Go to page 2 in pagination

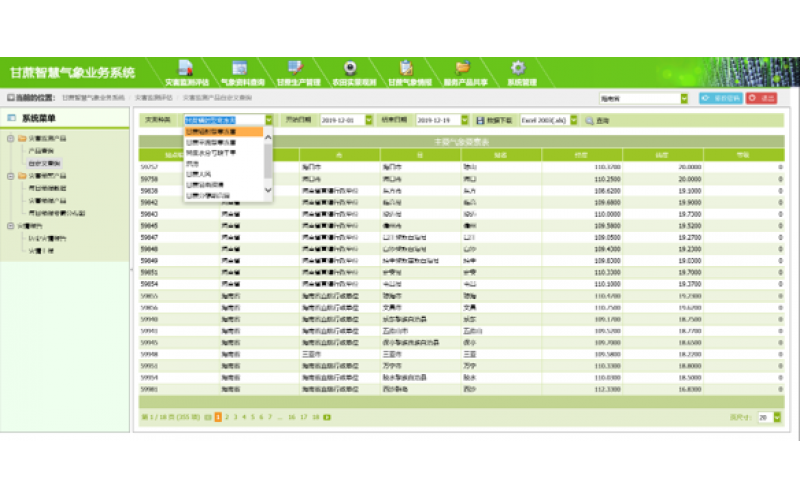click(x=227, y=417)
